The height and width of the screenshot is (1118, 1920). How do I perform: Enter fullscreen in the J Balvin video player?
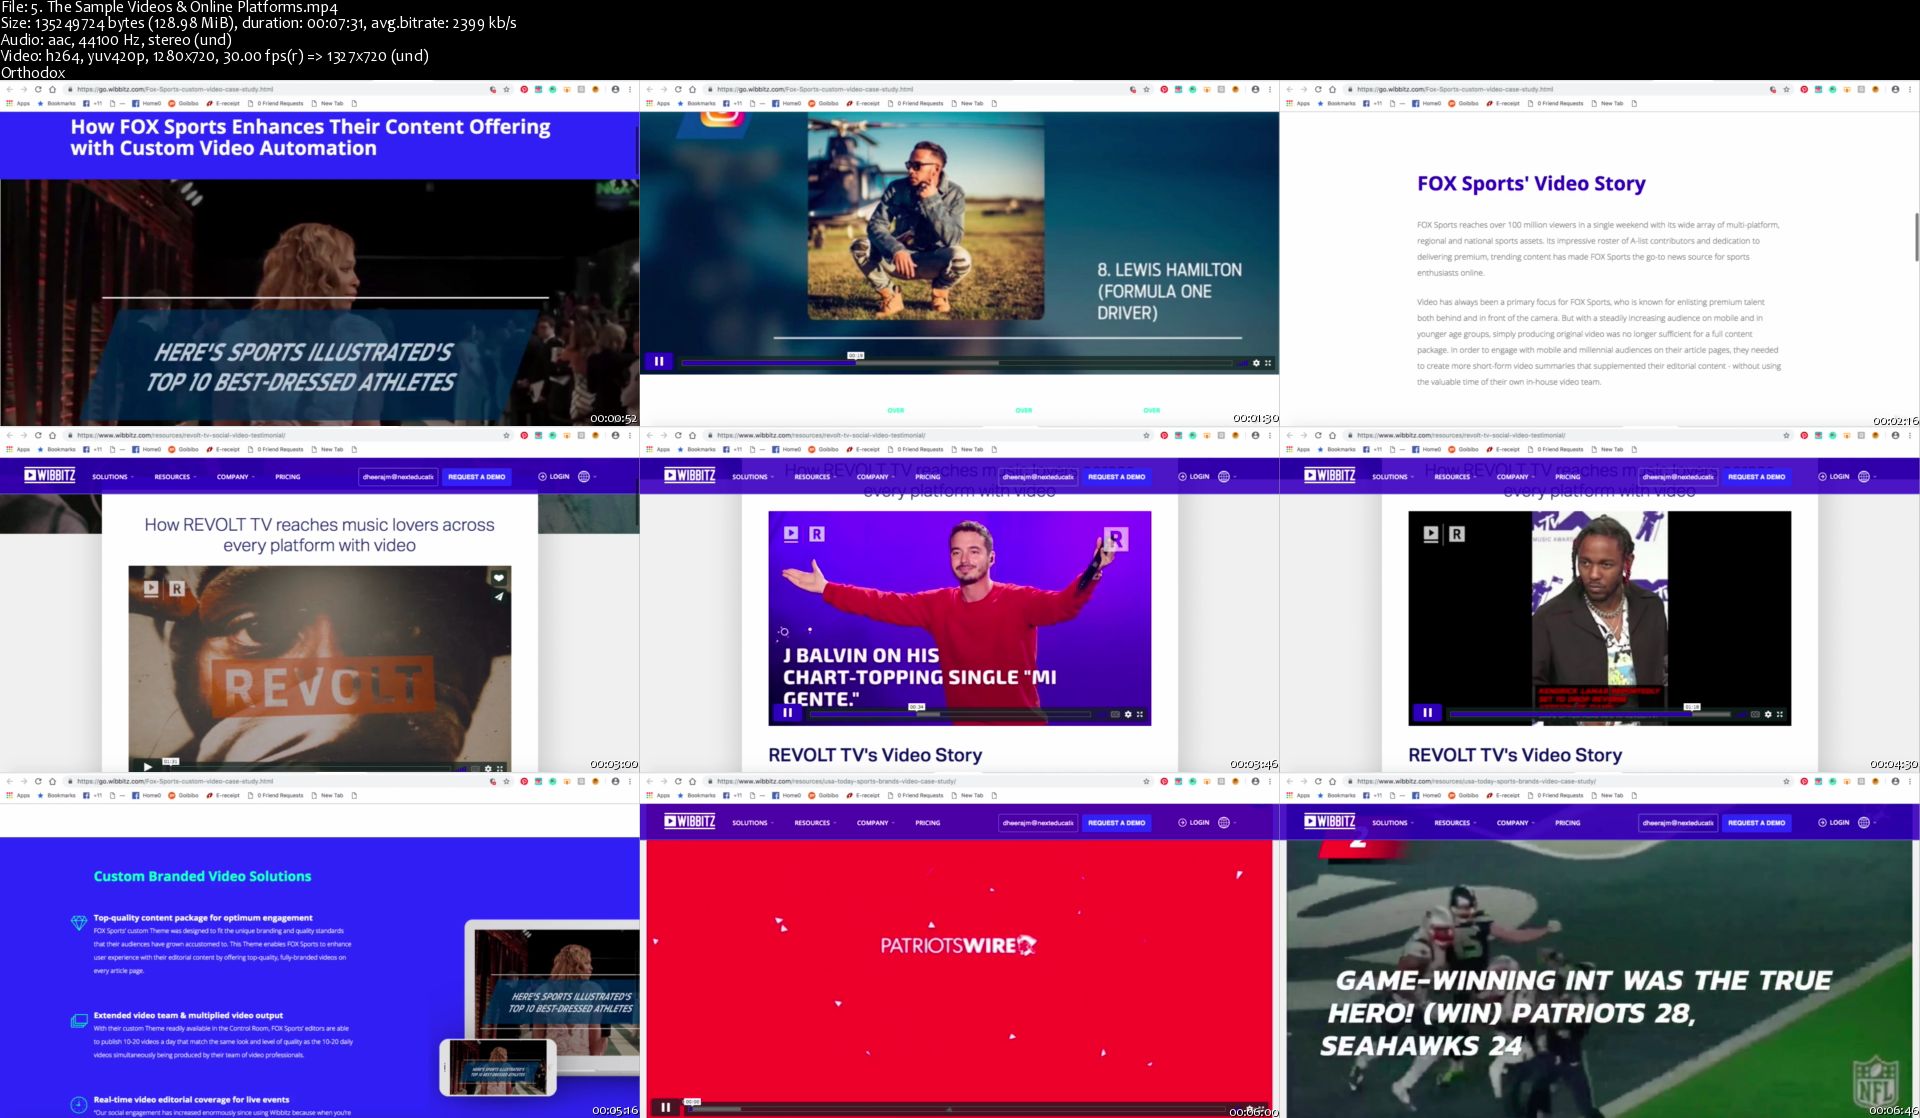[x=1140, y=714]
